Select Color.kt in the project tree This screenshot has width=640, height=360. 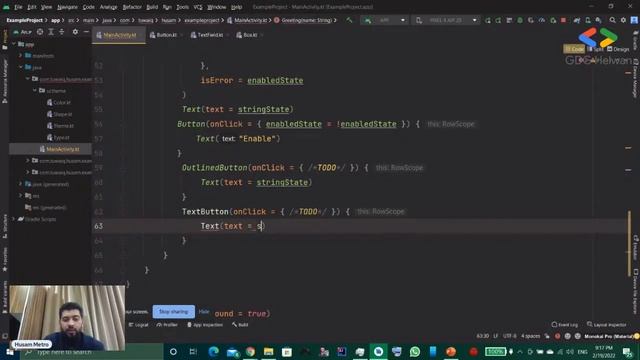pos(59,102)
